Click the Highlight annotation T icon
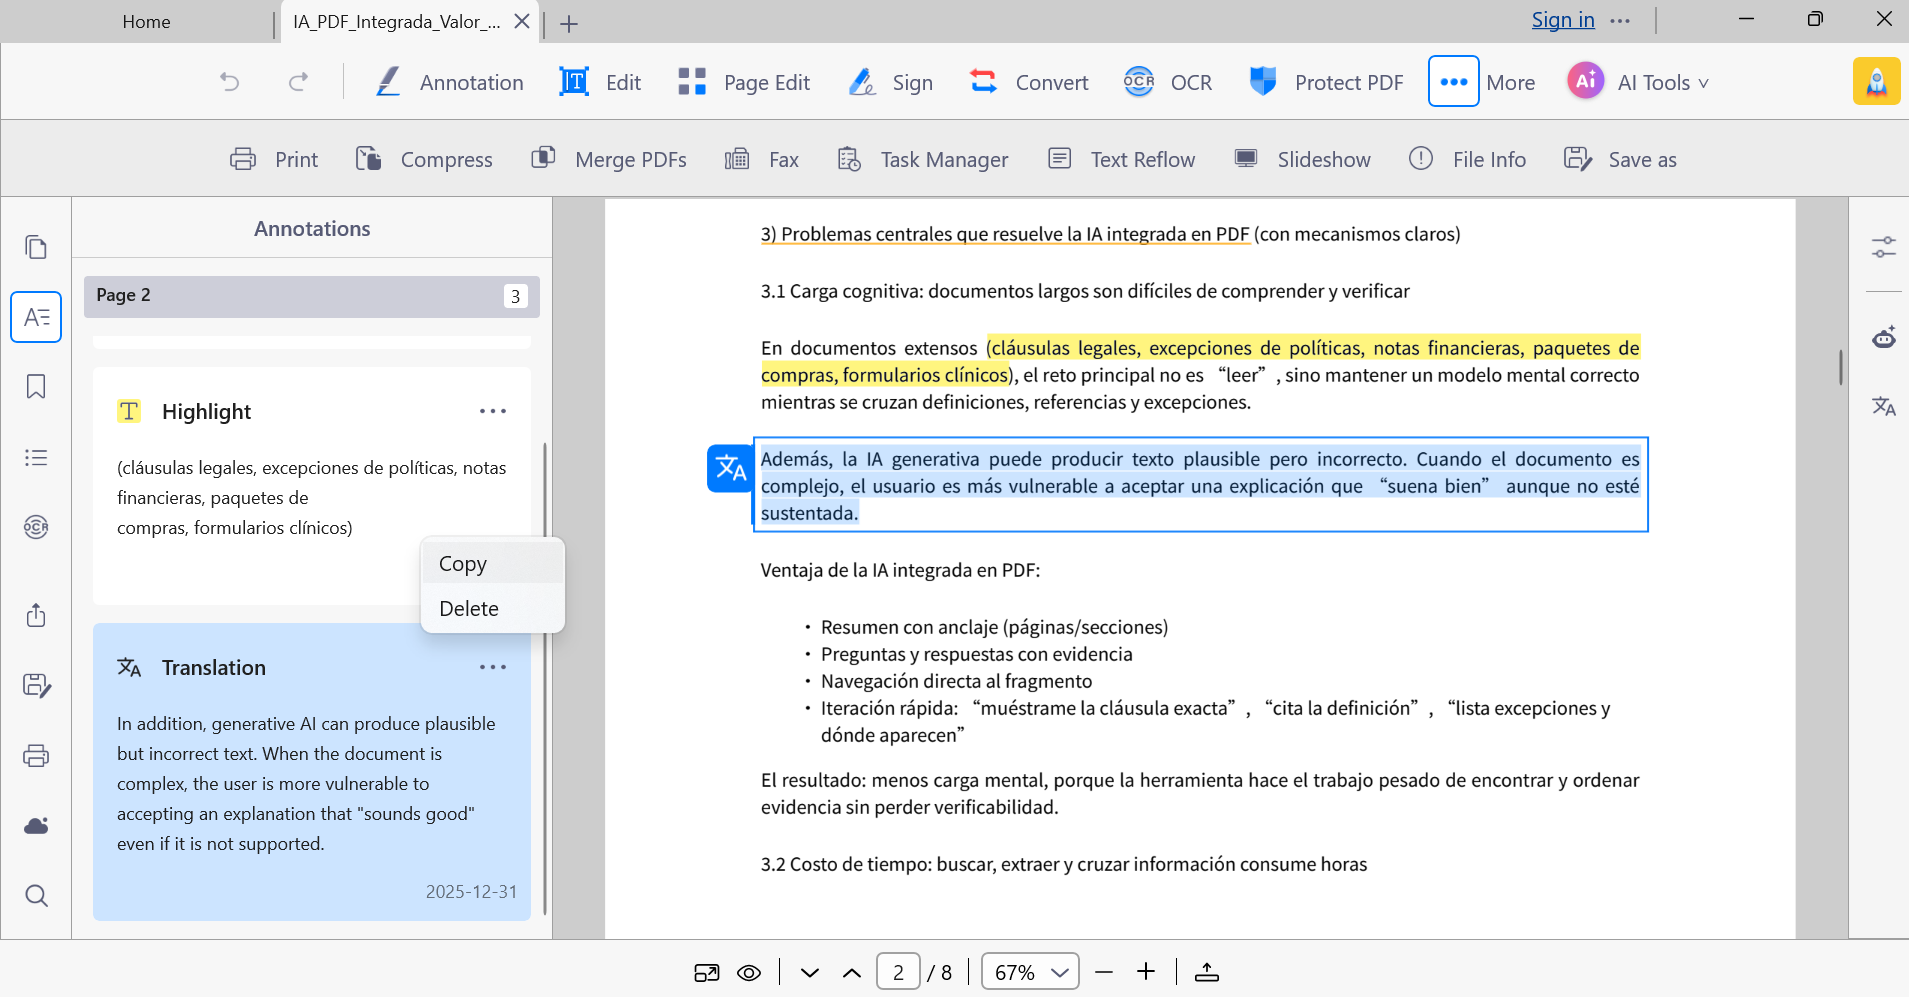The height and width of the screenshot is (997, 1909). coord(129,411)
